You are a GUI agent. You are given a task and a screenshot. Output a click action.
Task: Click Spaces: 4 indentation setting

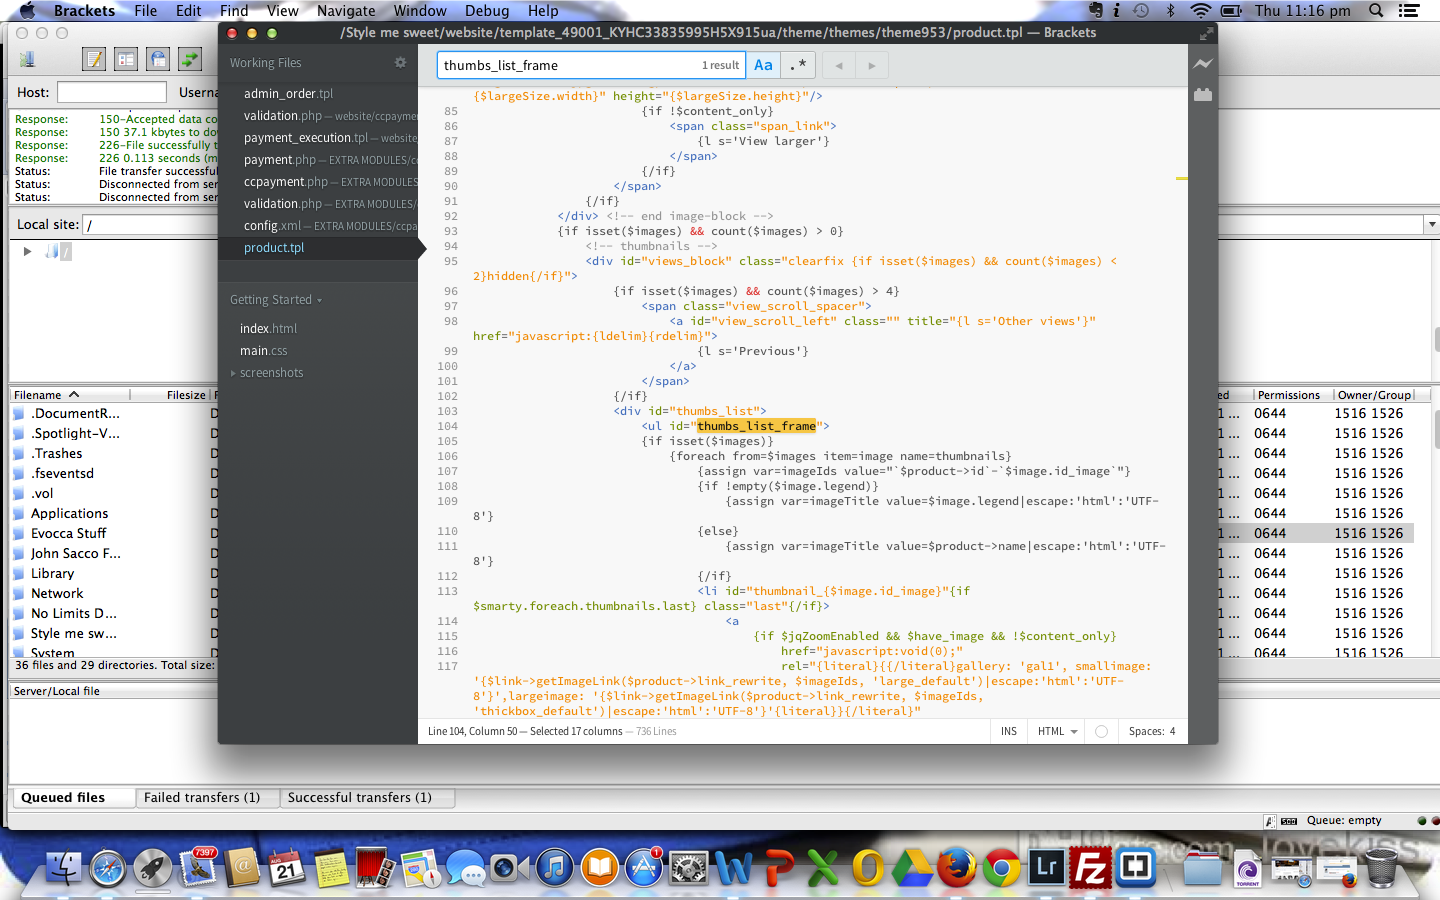[x=1151, y=731]
